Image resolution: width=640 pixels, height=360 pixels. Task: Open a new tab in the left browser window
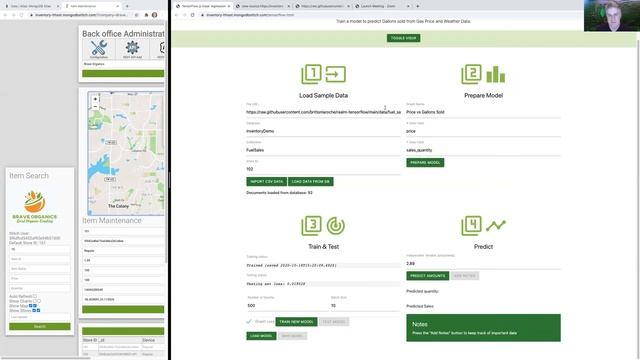click(127, 6)
